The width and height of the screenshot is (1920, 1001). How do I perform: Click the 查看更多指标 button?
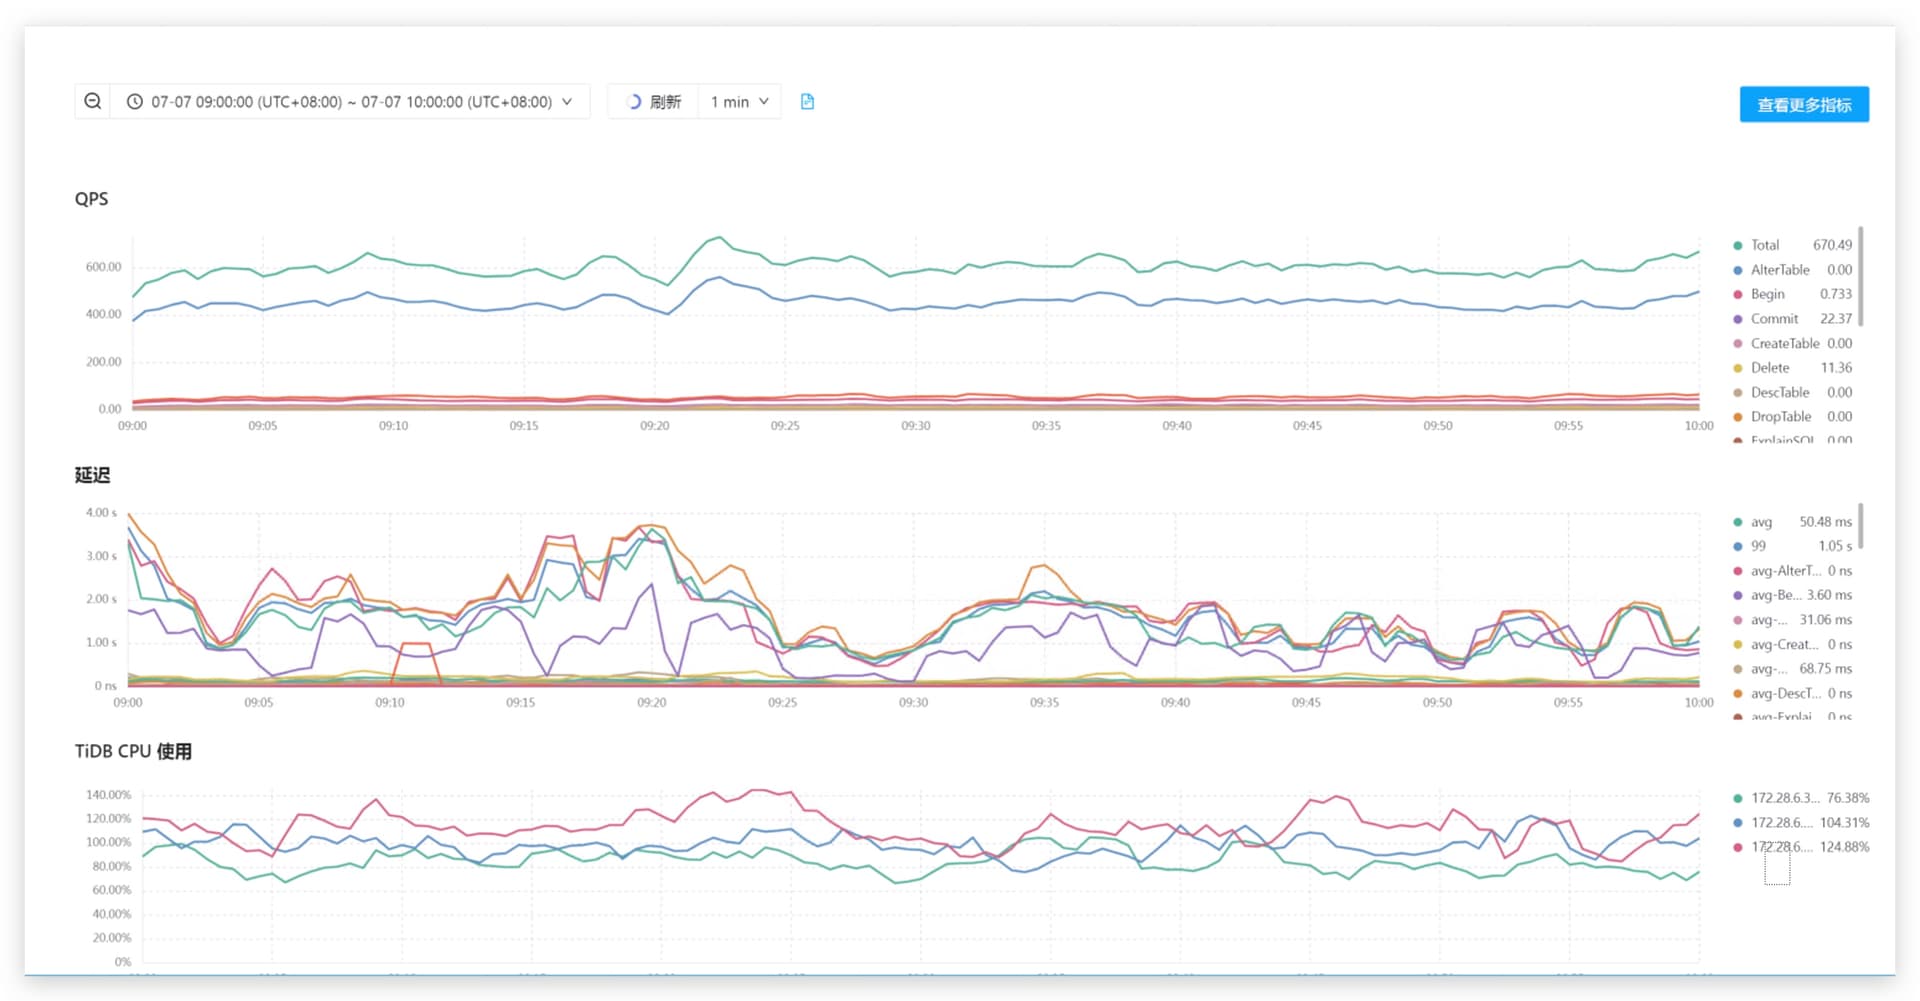[x=1804, y=105]
